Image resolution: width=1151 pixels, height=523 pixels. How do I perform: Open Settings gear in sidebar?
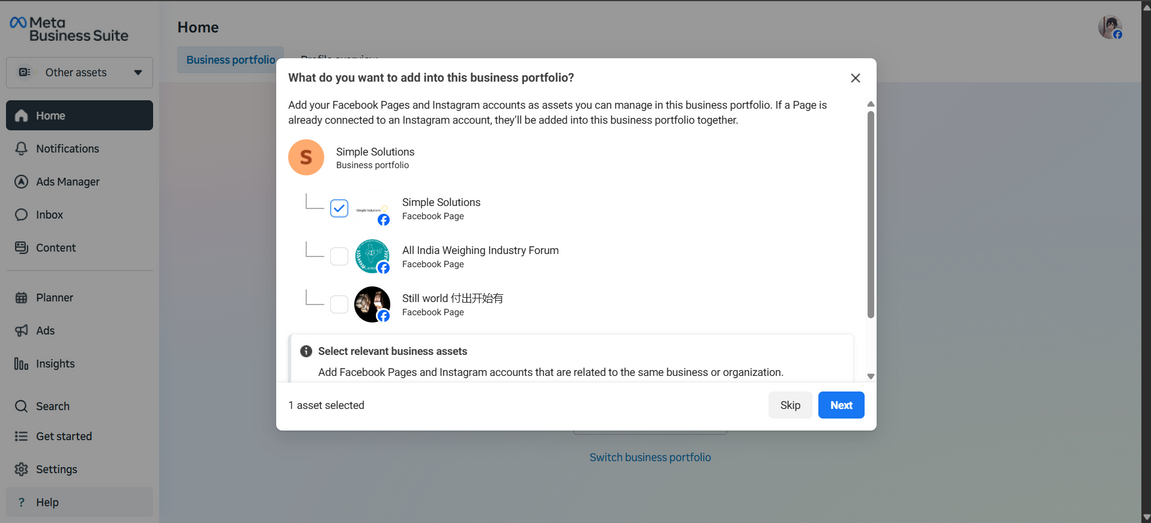[x=21, y=469]
